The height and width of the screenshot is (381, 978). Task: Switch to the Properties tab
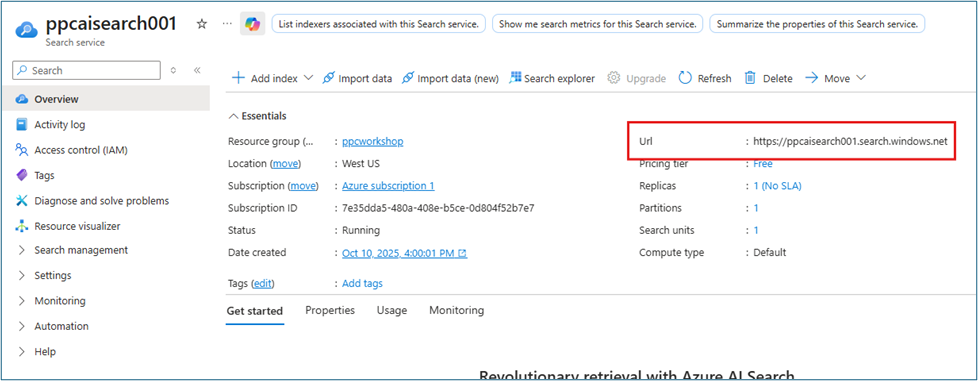click(330, 310)
